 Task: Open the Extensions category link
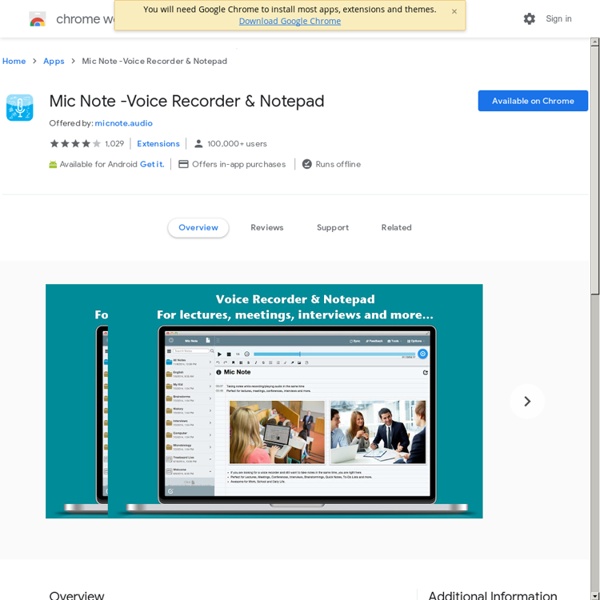158,143
